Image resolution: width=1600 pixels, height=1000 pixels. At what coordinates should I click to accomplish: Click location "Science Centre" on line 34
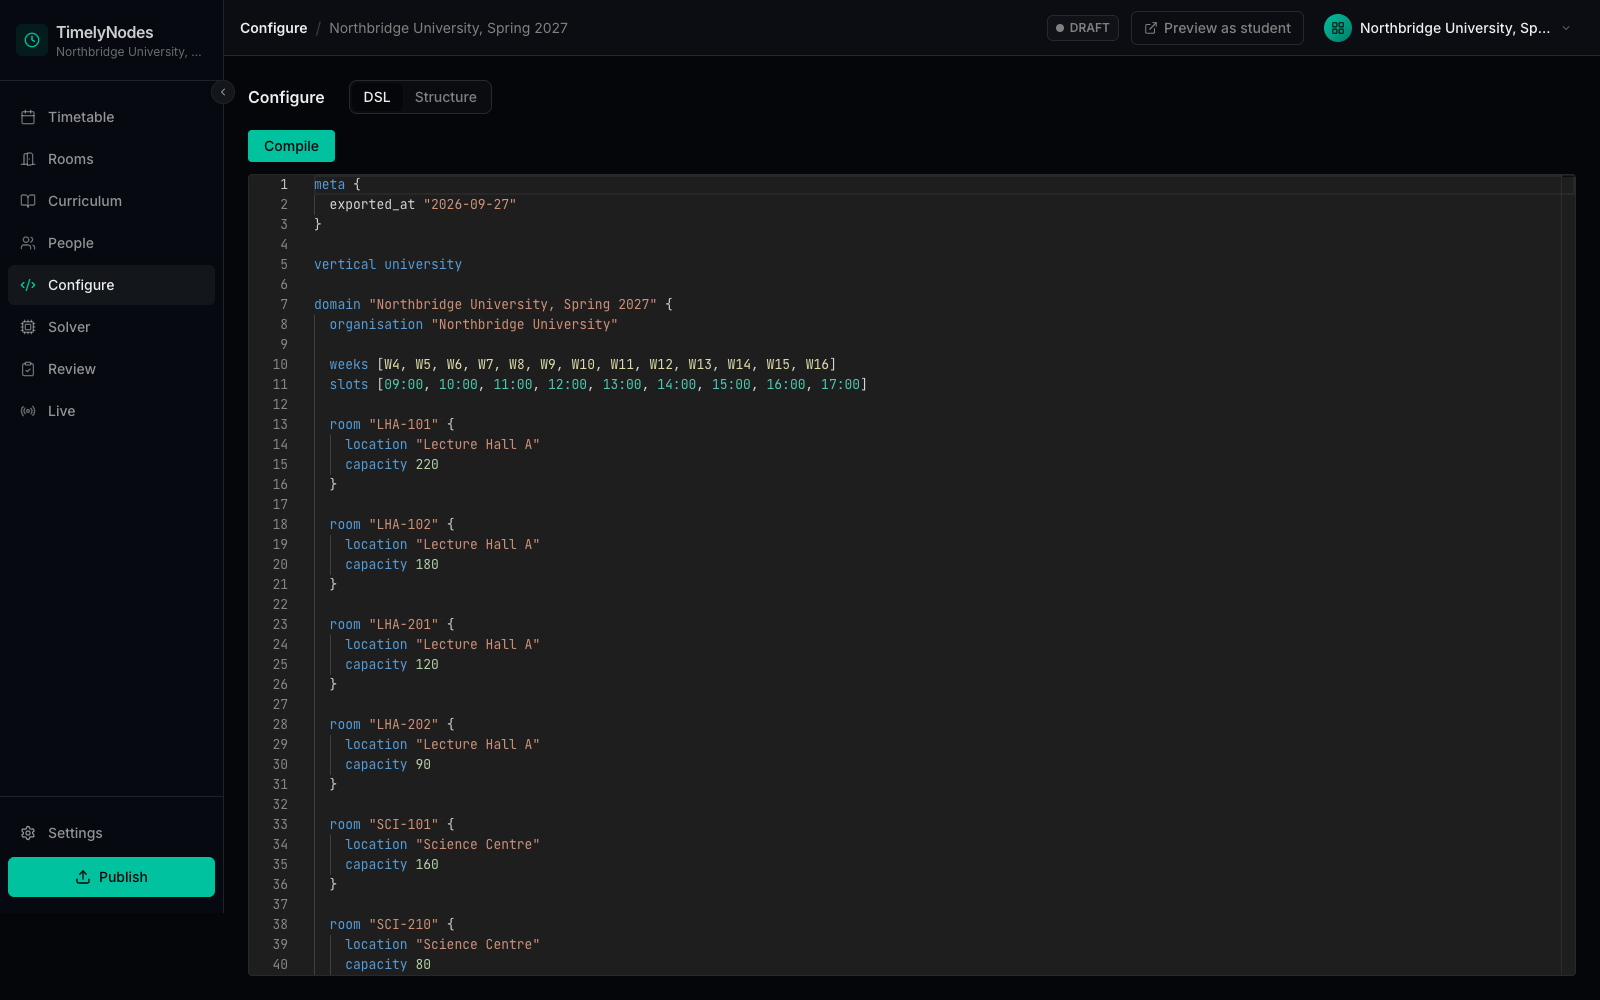pyautogui.click(x=442, y=844)
